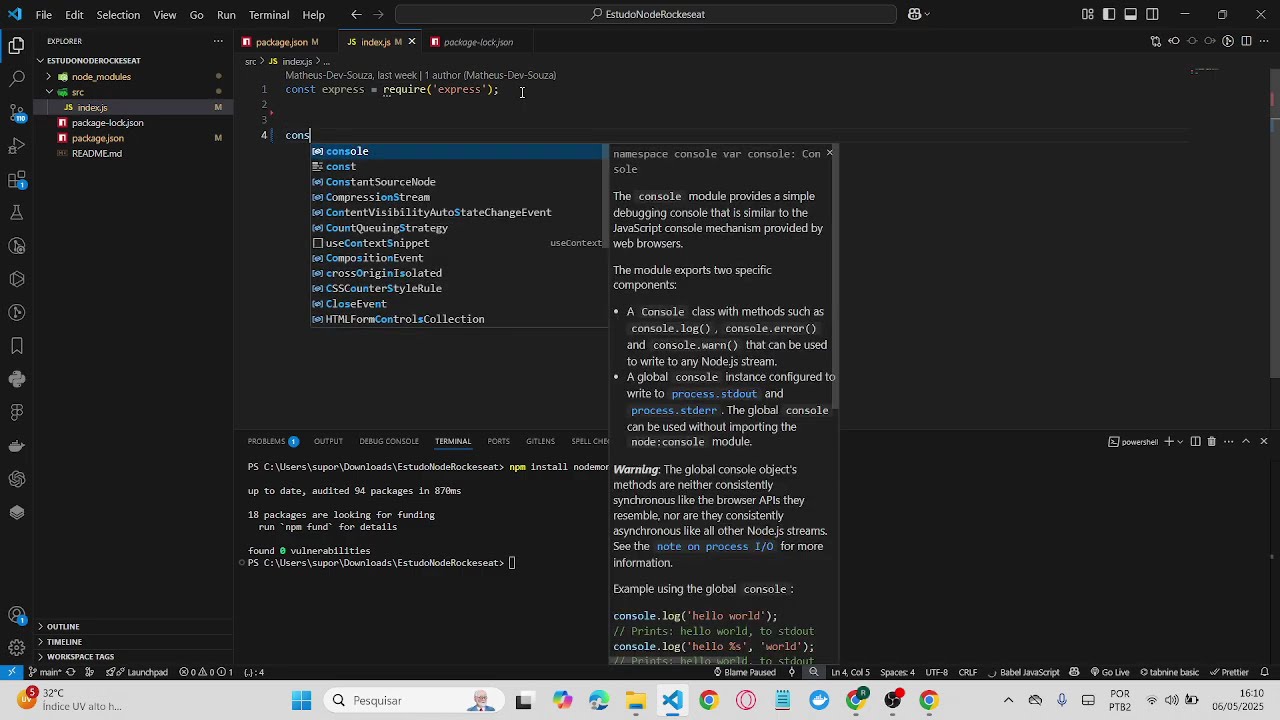Click Prettier in status bar
Viewport: 1280px width, 720px height.
click(x=1229, y=672)
